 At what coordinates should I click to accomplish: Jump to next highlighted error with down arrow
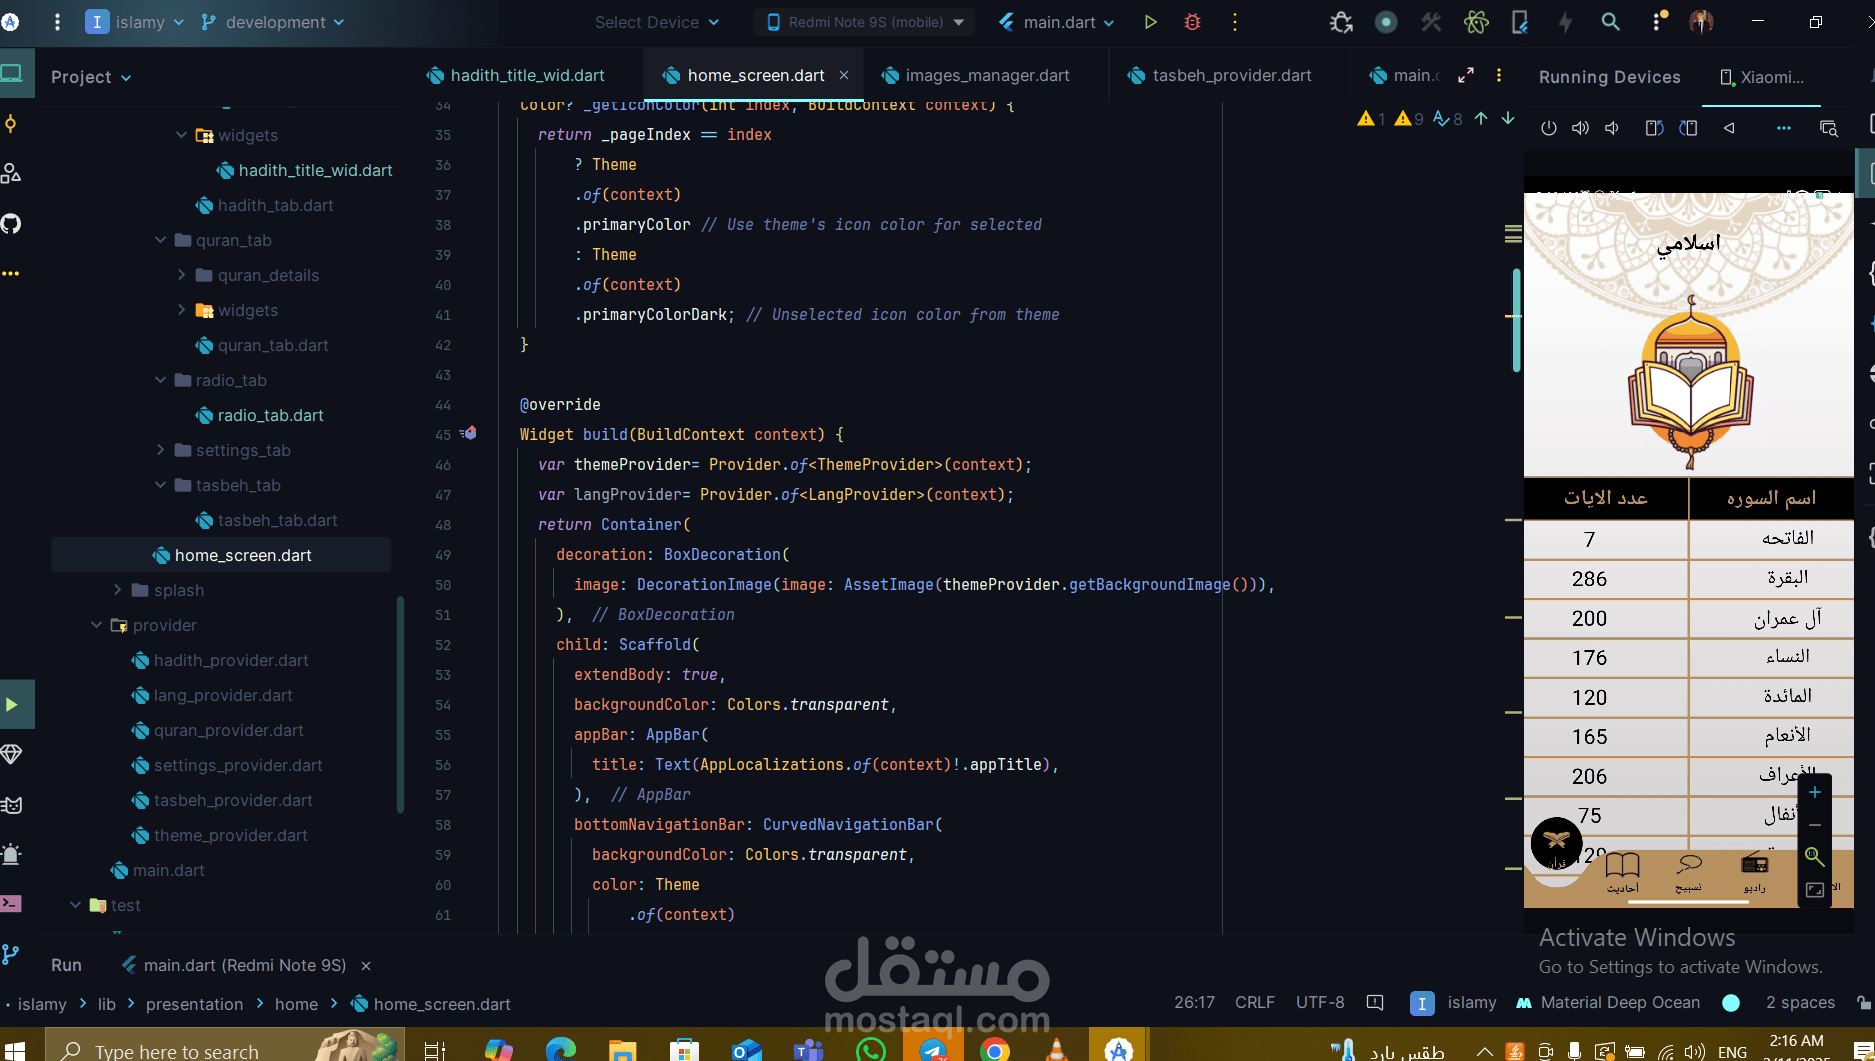point(1508,119)
